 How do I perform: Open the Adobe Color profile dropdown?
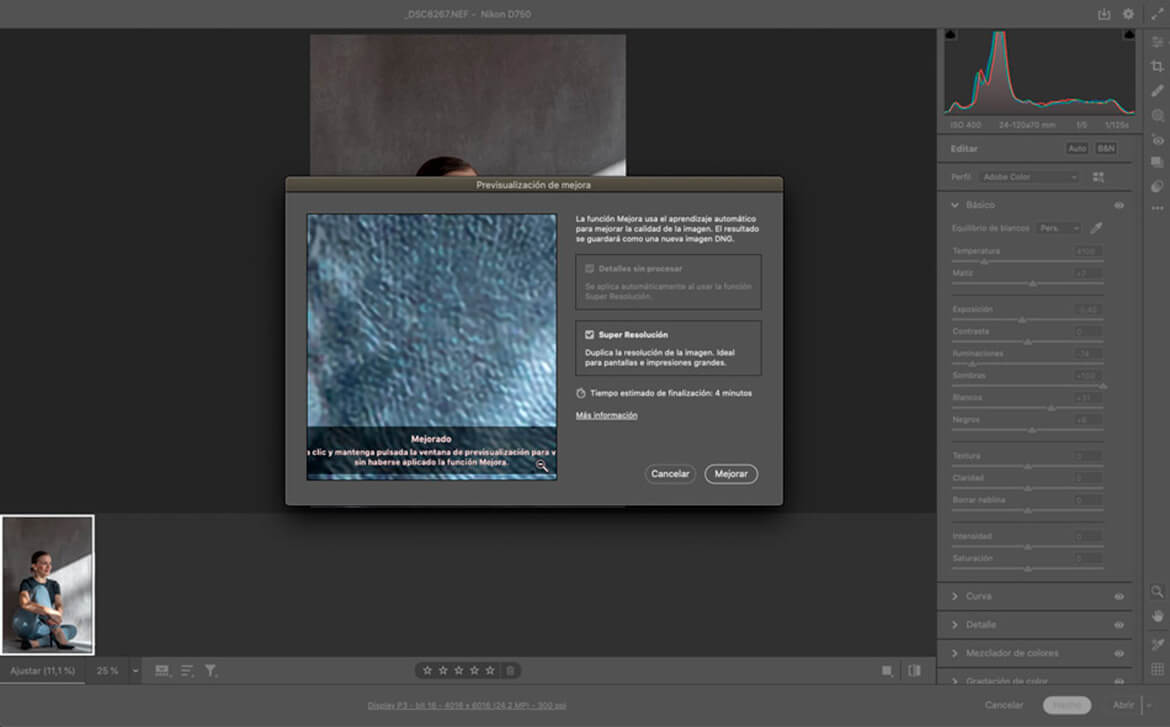(1029, 177)
